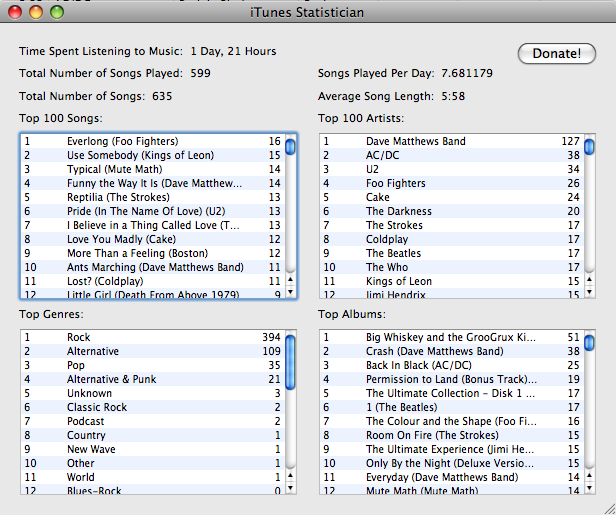Click down arrow of Top 100 Artists scrollbar
Image resolution: width=616 pixels, height=515 pixels.
tap(589, 292)
